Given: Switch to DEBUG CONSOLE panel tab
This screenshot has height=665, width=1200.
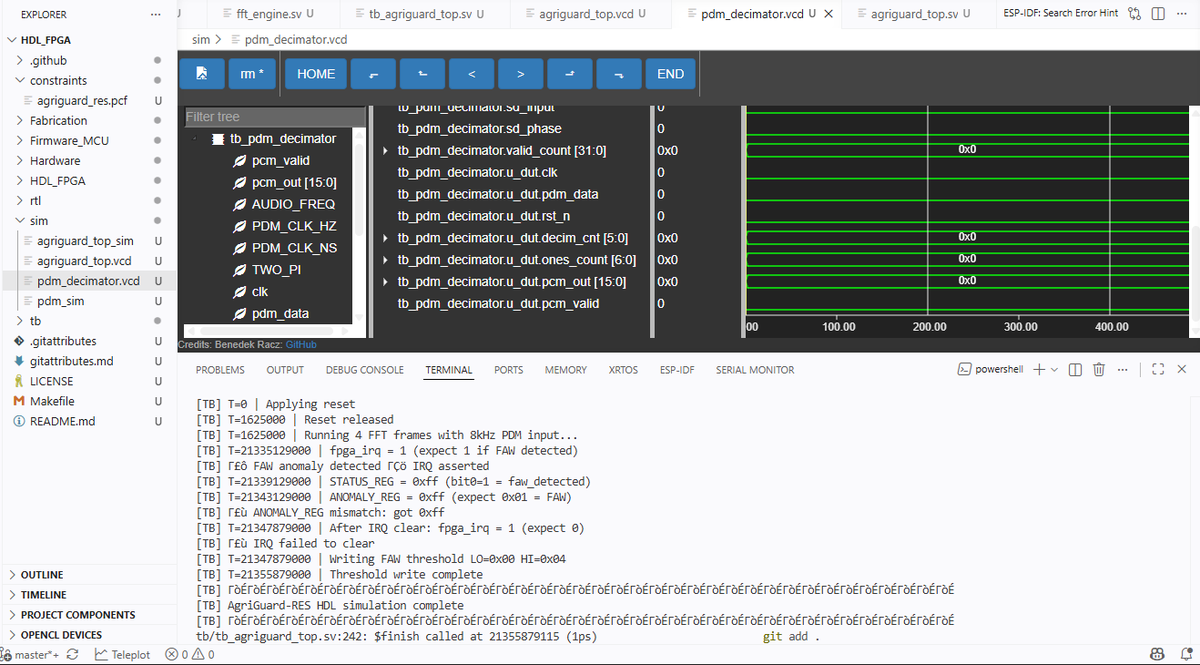Looking at the screenshot, I should (x=364, y=370).
